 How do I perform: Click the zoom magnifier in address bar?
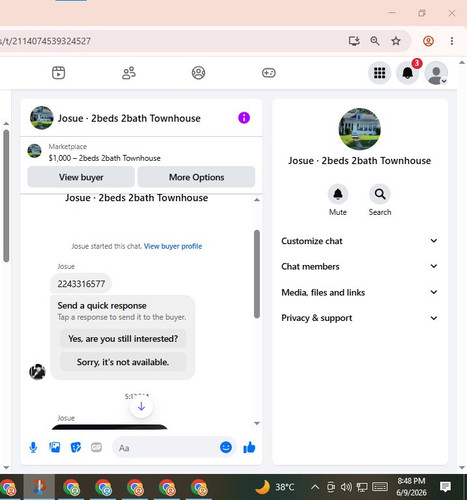click(x=375, y=41)
